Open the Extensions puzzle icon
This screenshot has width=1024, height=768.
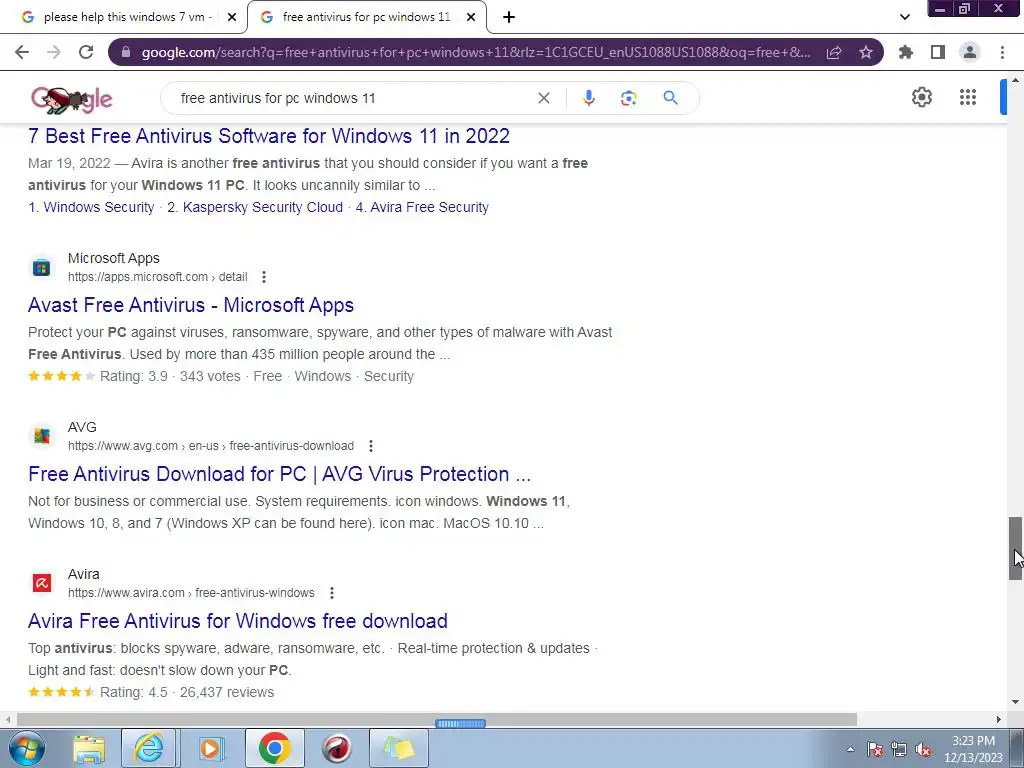tap(906, 52)
